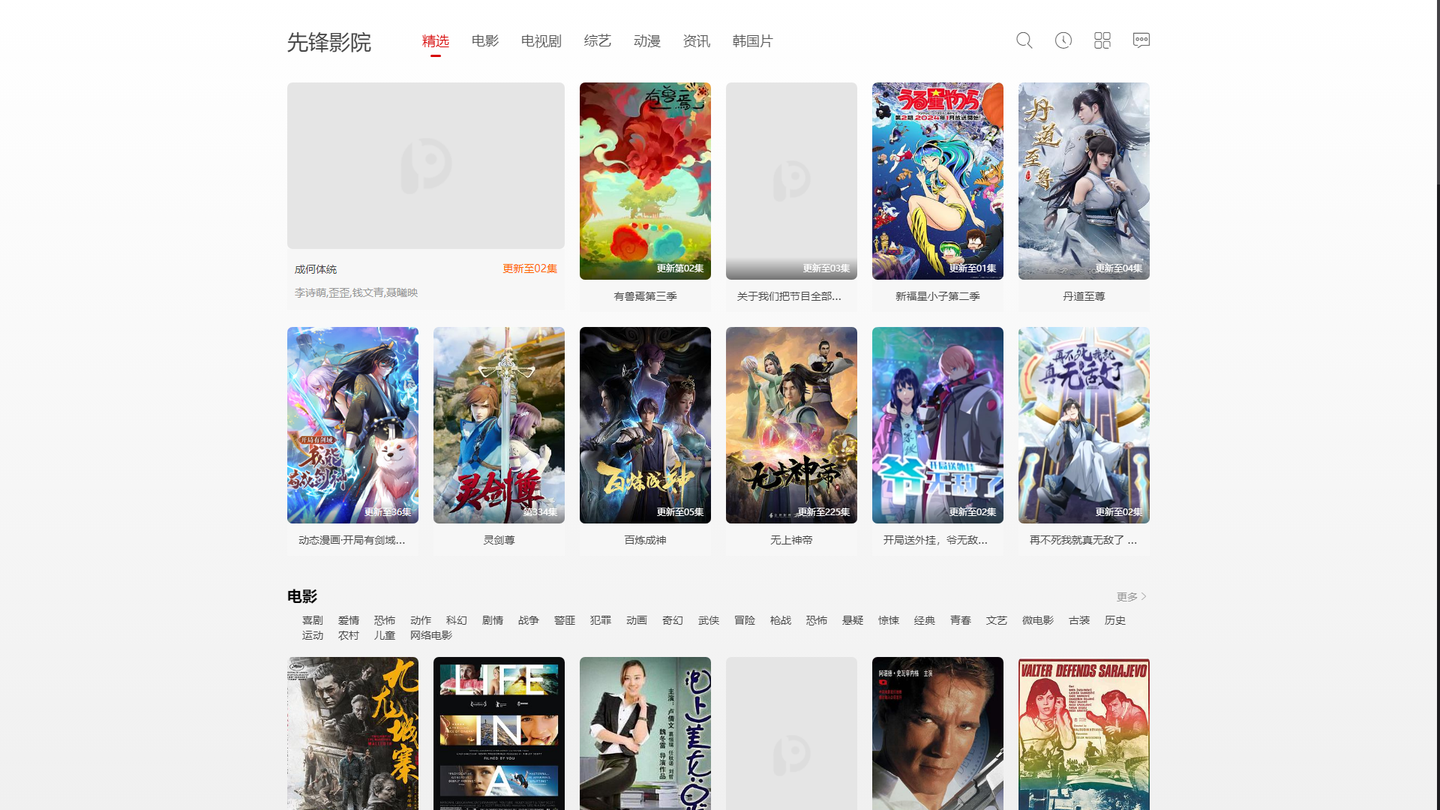Viewport: 1440px width, 810px height.
Task: Switch to the 韩国片 tab
Action: (x=752, y=41)
